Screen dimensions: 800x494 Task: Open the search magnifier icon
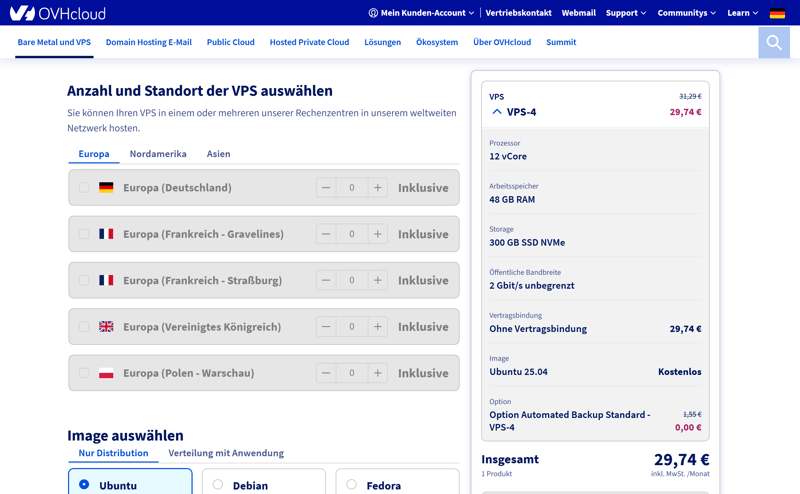[x=773, y=42]
